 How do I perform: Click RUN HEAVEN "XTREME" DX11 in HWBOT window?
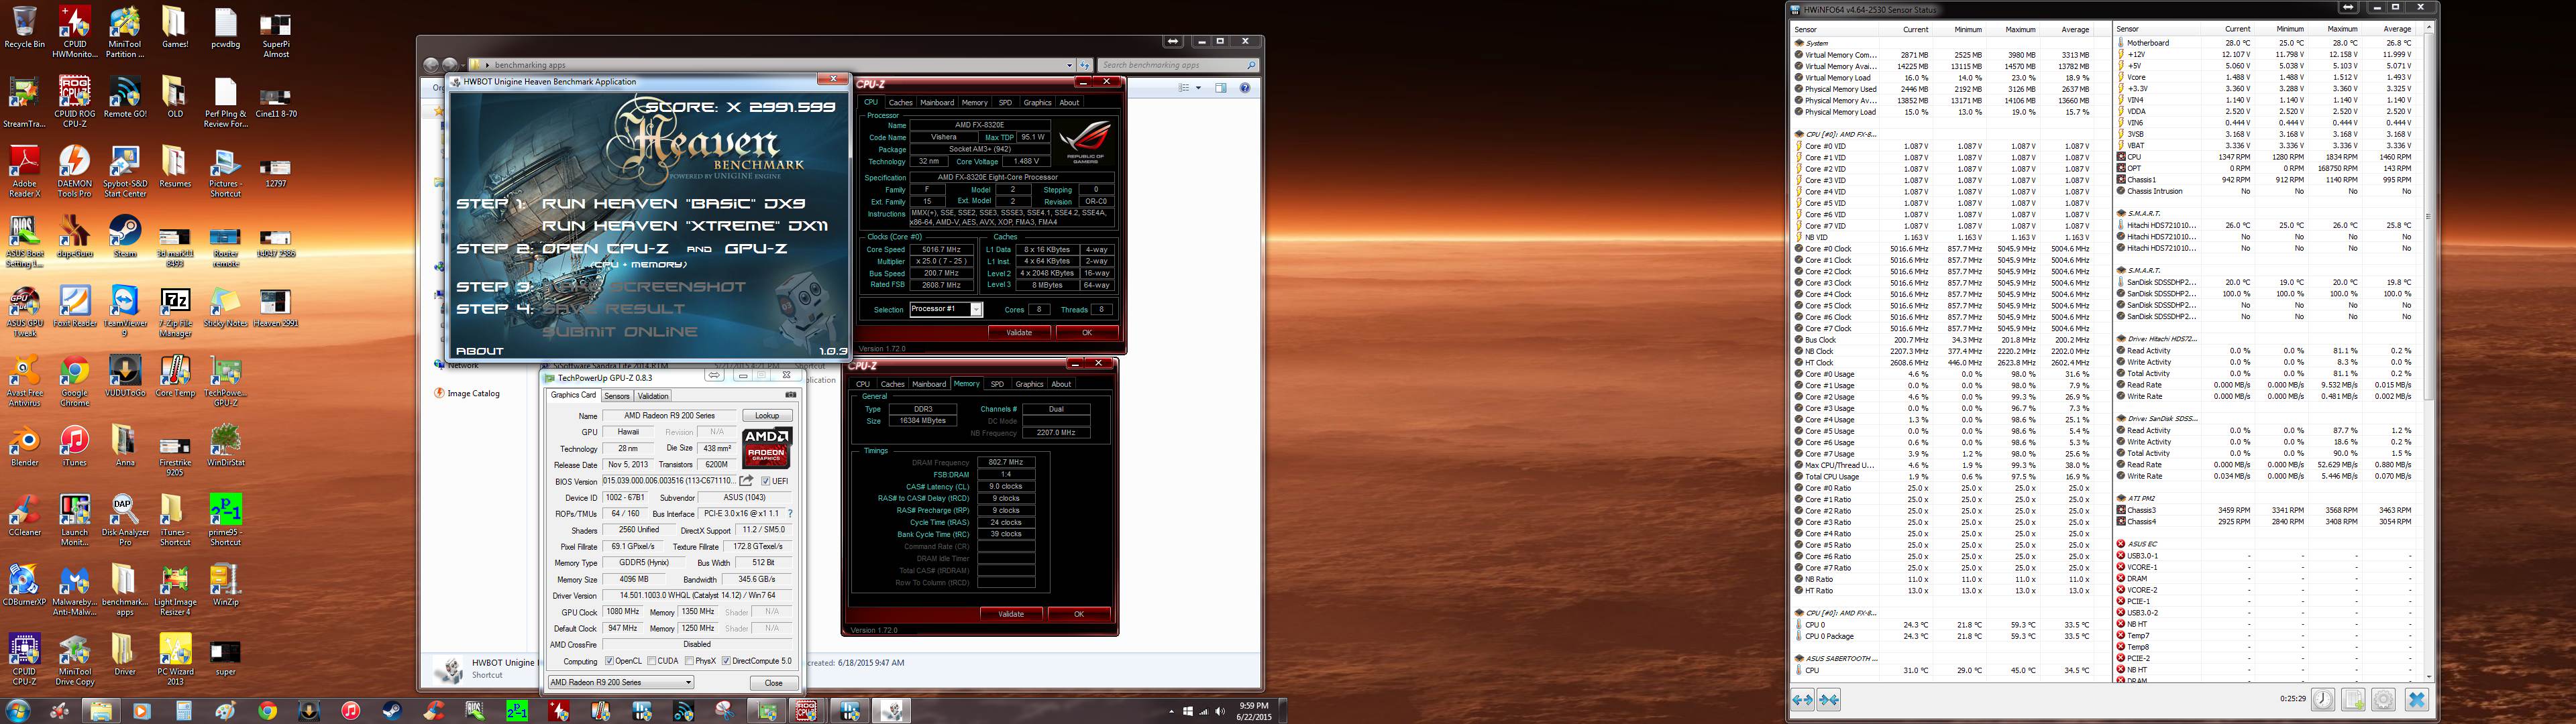(684, 226)
